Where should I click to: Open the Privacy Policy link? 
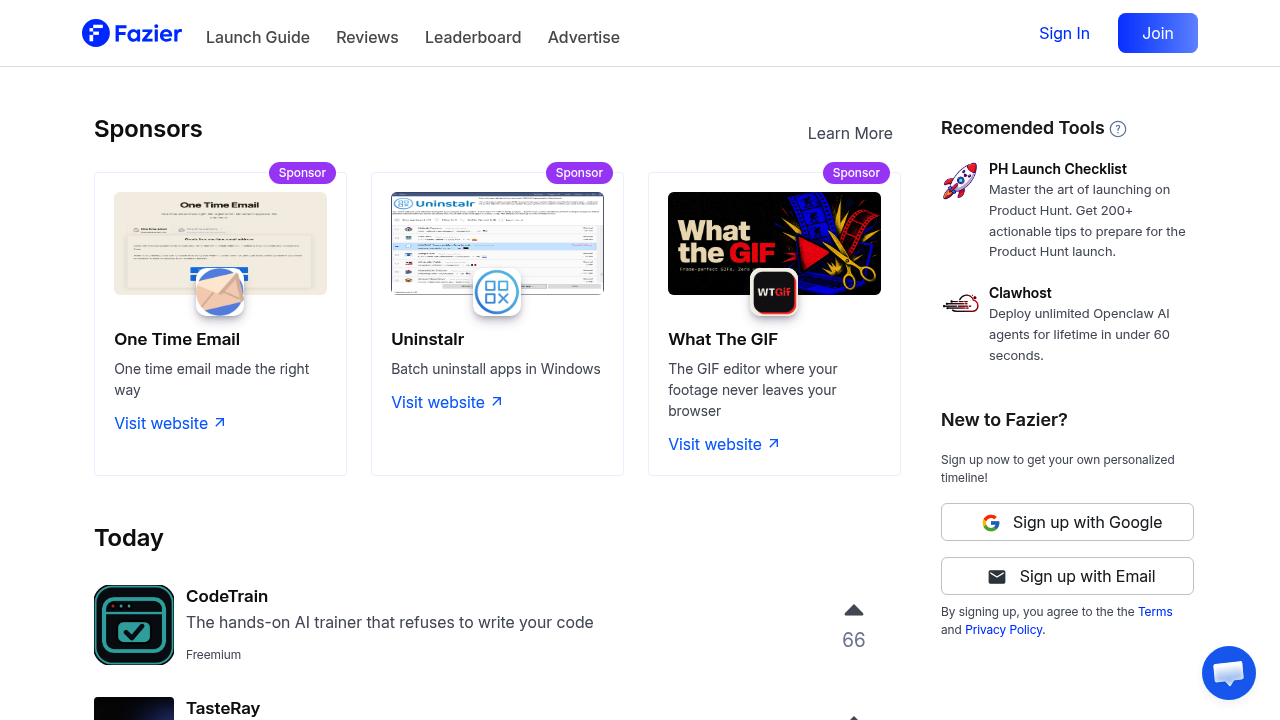pos(1004,630)
